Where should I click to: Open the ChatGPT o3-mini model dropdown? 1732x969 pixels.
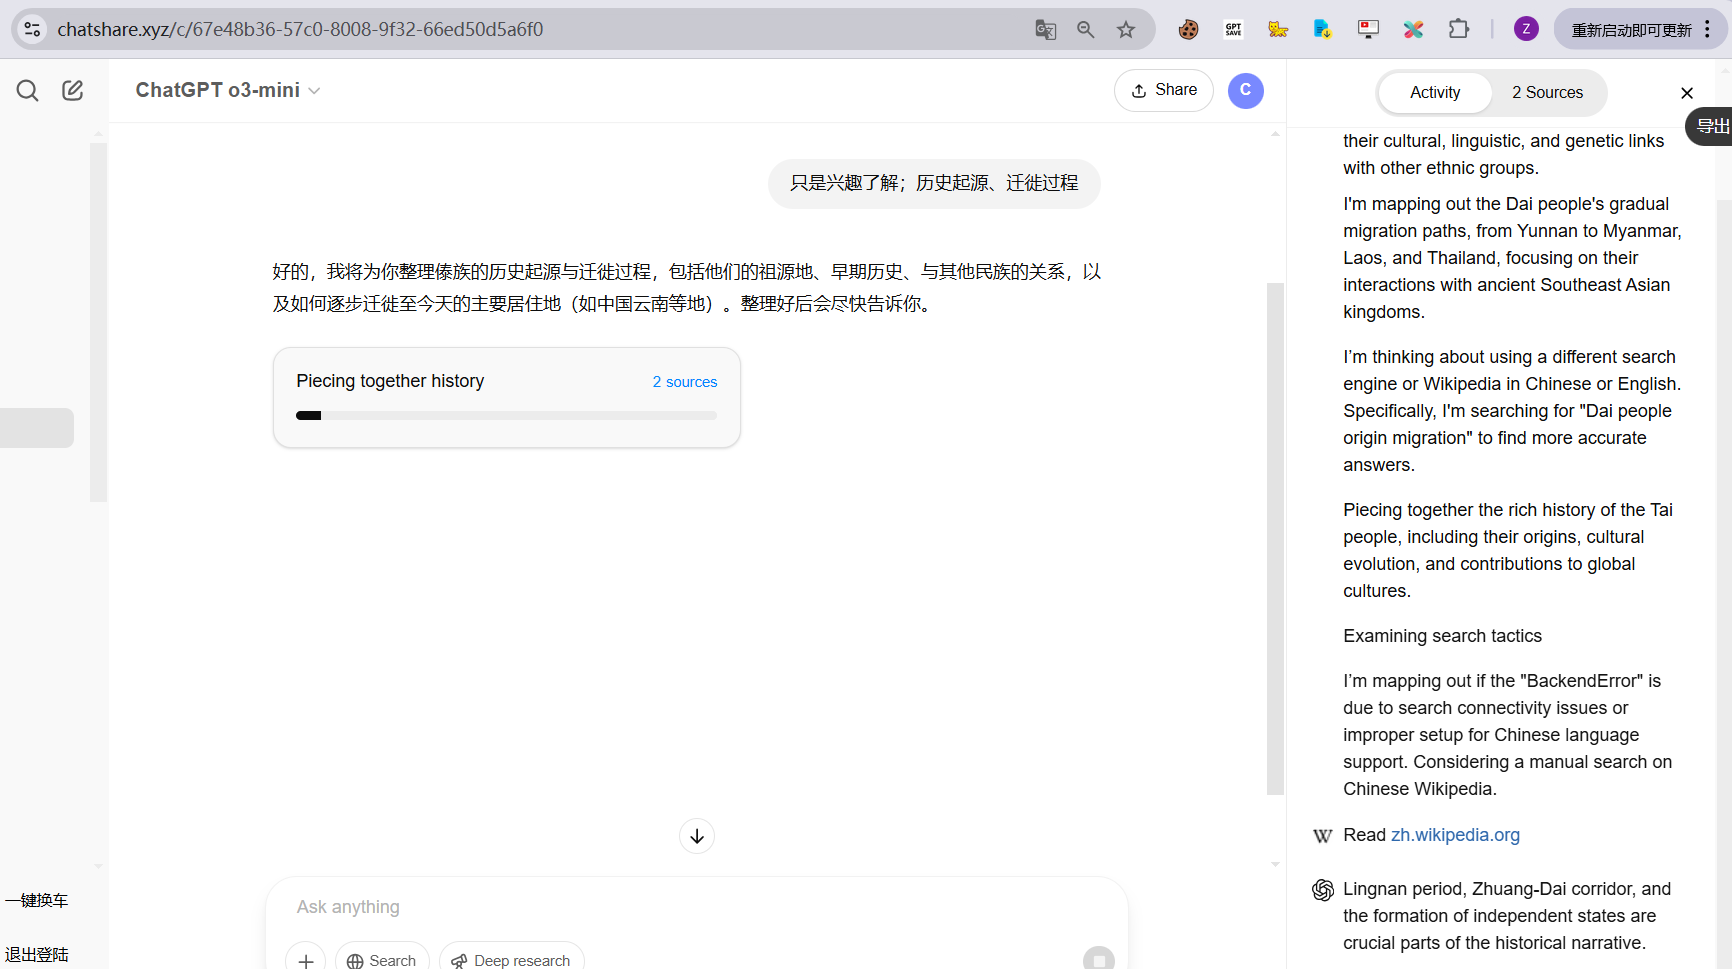[228, 90]
